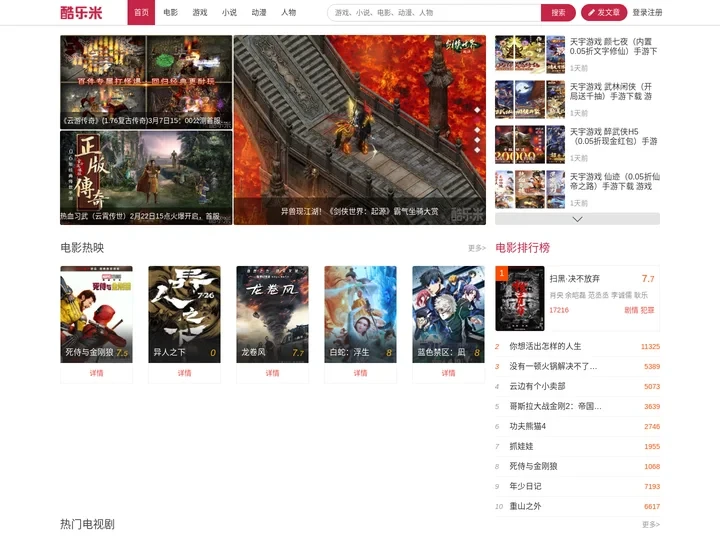Switch to the 小说 navigation tab
This screenshot has width=720, height=540.
click(229, 12)
